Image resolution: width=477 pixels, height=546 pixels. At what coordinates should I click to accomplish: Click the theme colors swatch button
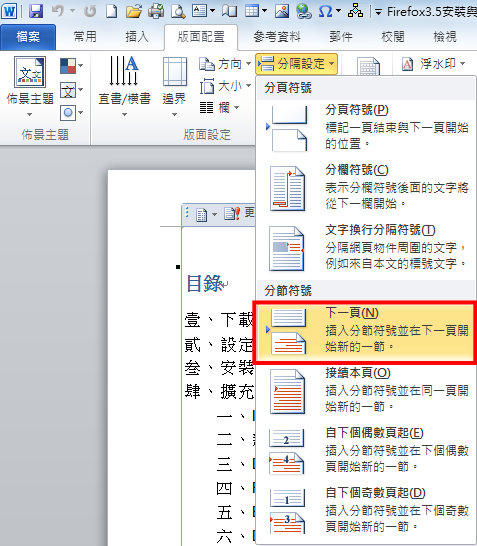coord(71,66)
